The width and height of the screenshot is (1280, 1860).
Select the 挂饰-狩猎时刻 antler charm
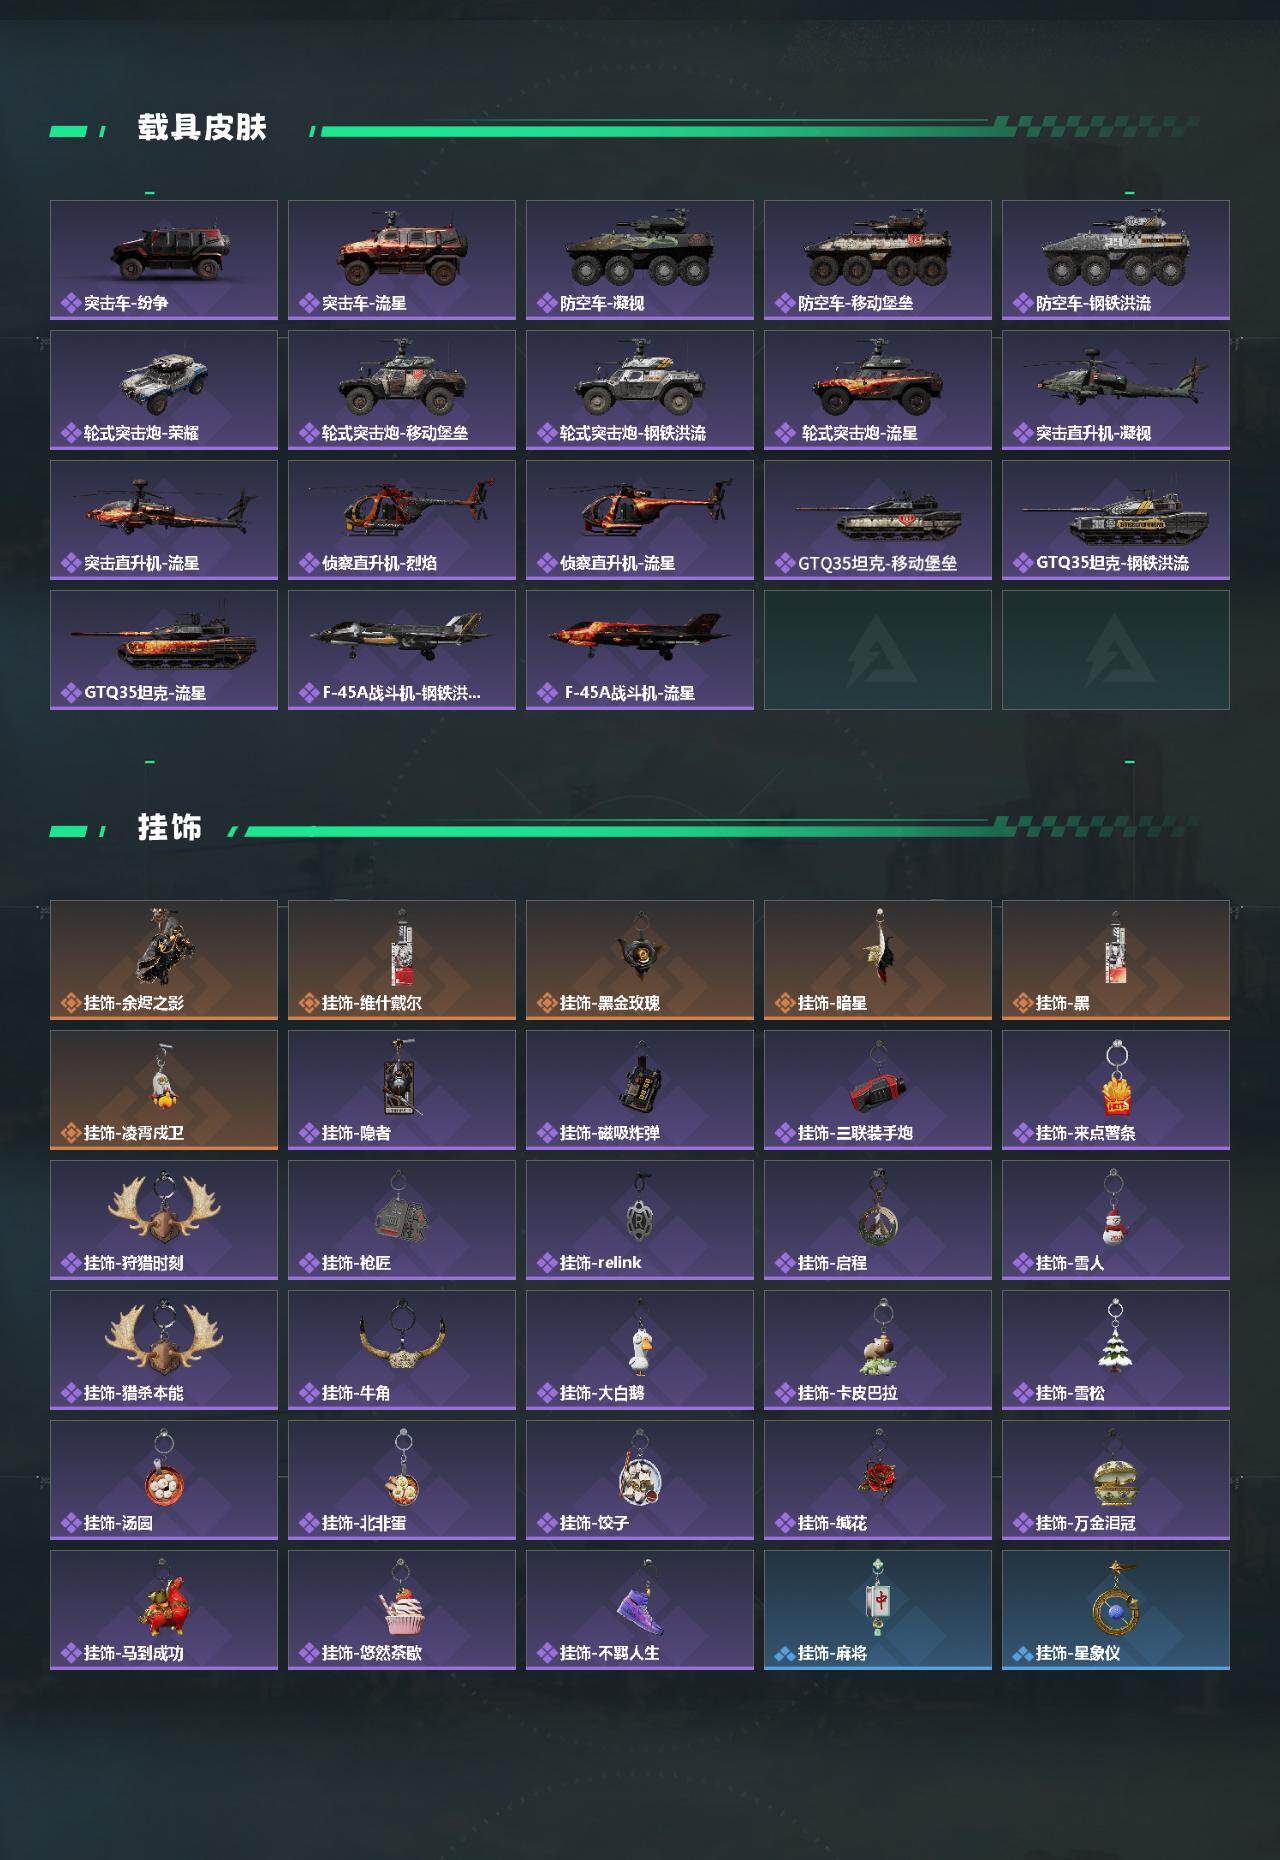point(164,1220)
